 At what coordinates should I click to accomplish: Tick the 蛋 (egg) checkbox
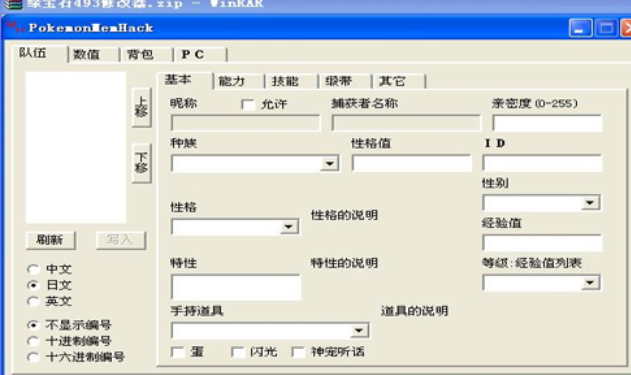pos(178,352)
